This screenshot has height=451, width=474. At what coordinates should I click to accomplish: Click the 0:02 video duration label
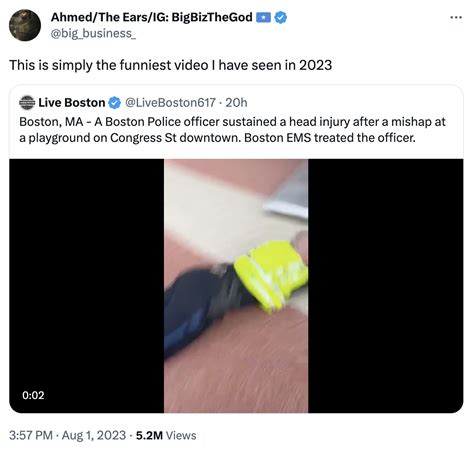click(x=33, y=395)
